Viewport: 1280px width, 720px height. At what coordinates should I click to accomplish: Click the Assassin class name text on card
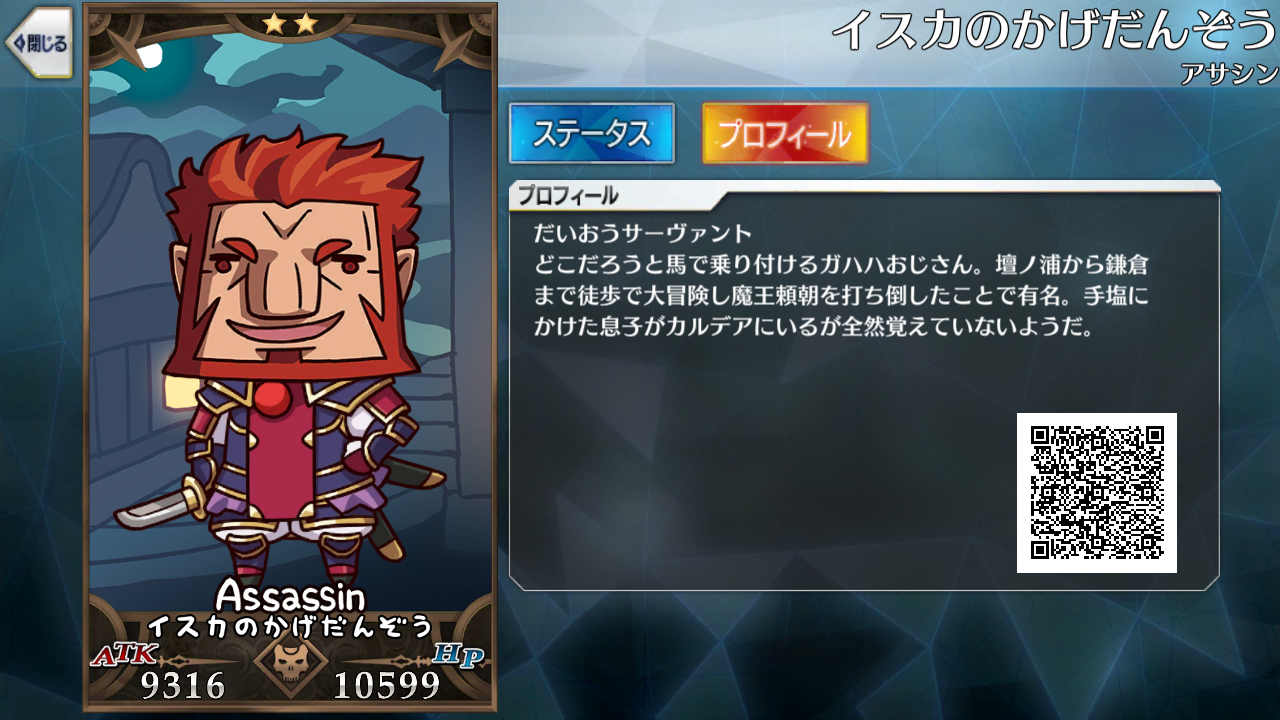point(291,597)
